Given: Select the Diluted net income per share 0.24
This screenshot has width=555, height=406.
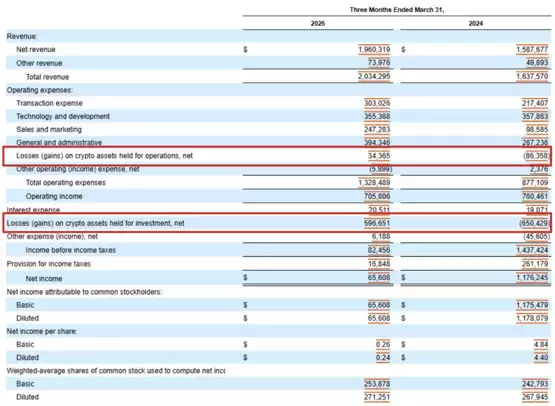Looking at the screenshot, I should [x=383, y=358].
